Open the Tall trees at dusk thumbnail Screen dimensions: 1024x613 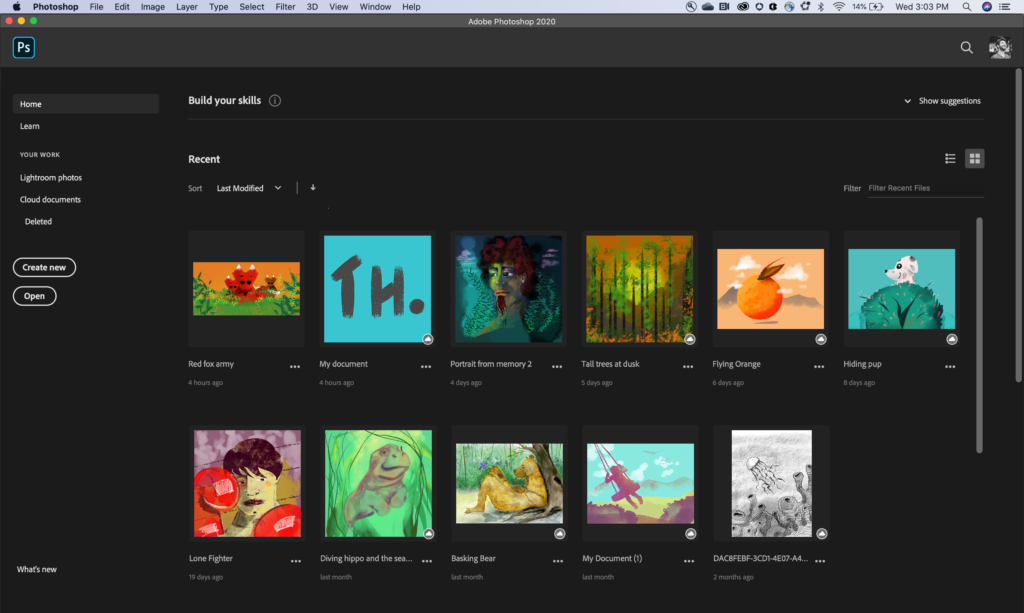click(x=639, y=289)
